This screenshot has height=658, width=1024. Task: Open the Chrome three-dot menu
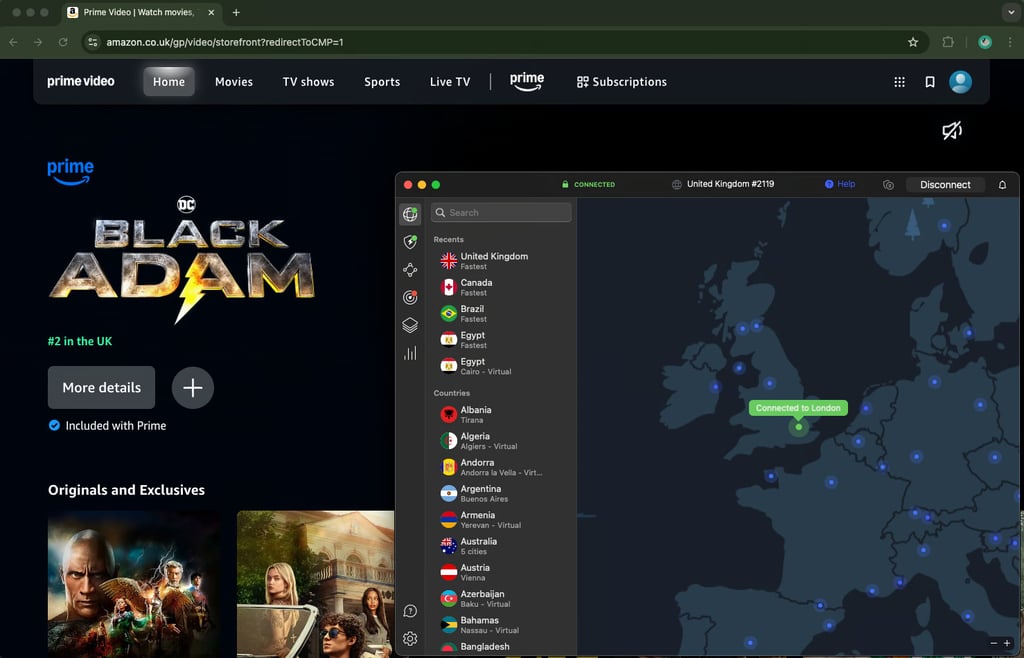coord(1010,42)
